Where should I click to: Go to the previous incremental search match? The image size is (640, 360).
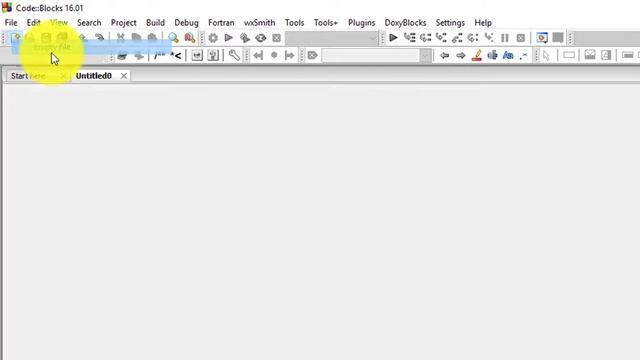point(444,55)
